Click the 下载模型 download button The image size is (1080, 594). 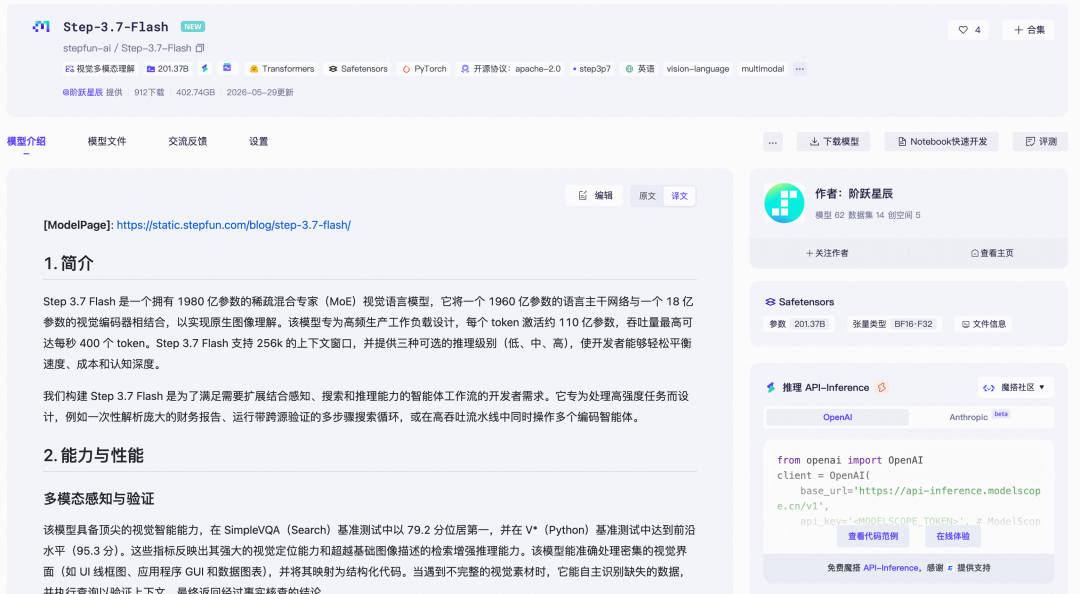[x=833, y=141]
